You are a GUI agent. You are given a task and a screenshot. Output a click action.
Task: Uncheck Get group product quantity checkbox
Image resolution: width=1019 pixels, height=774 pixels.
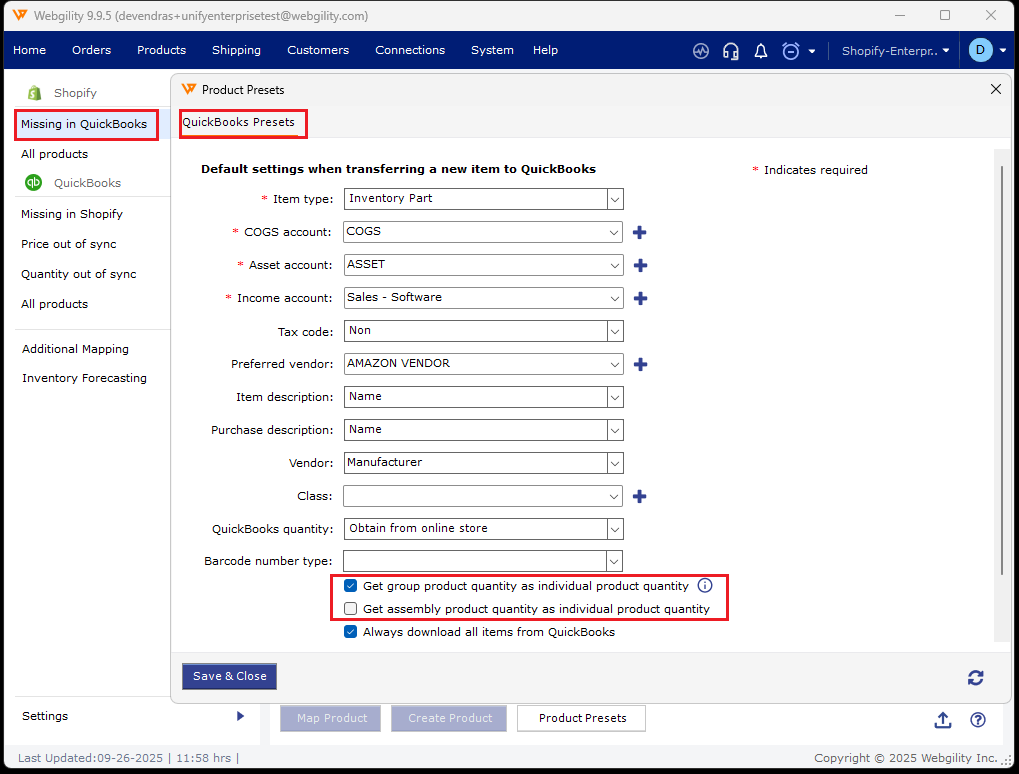(350, 586)
